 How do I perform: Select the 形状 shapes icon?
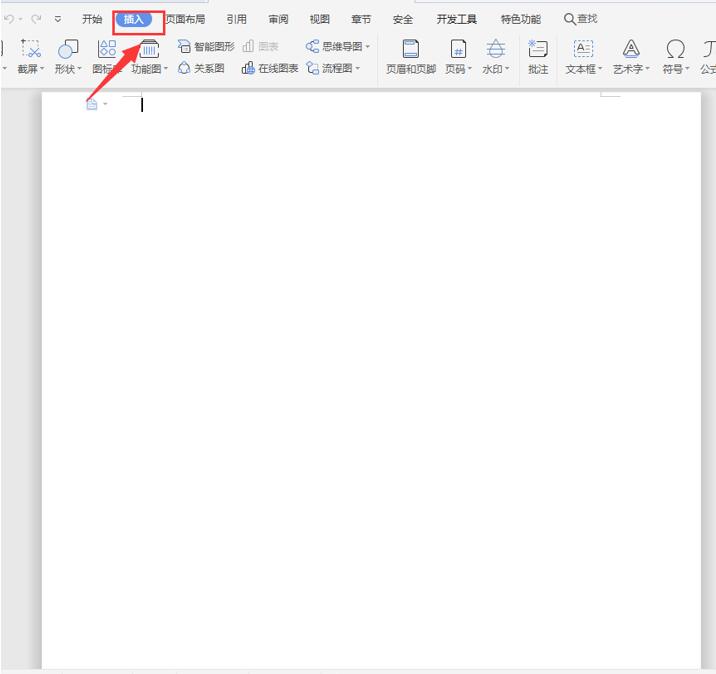click(x=68, y=49)
